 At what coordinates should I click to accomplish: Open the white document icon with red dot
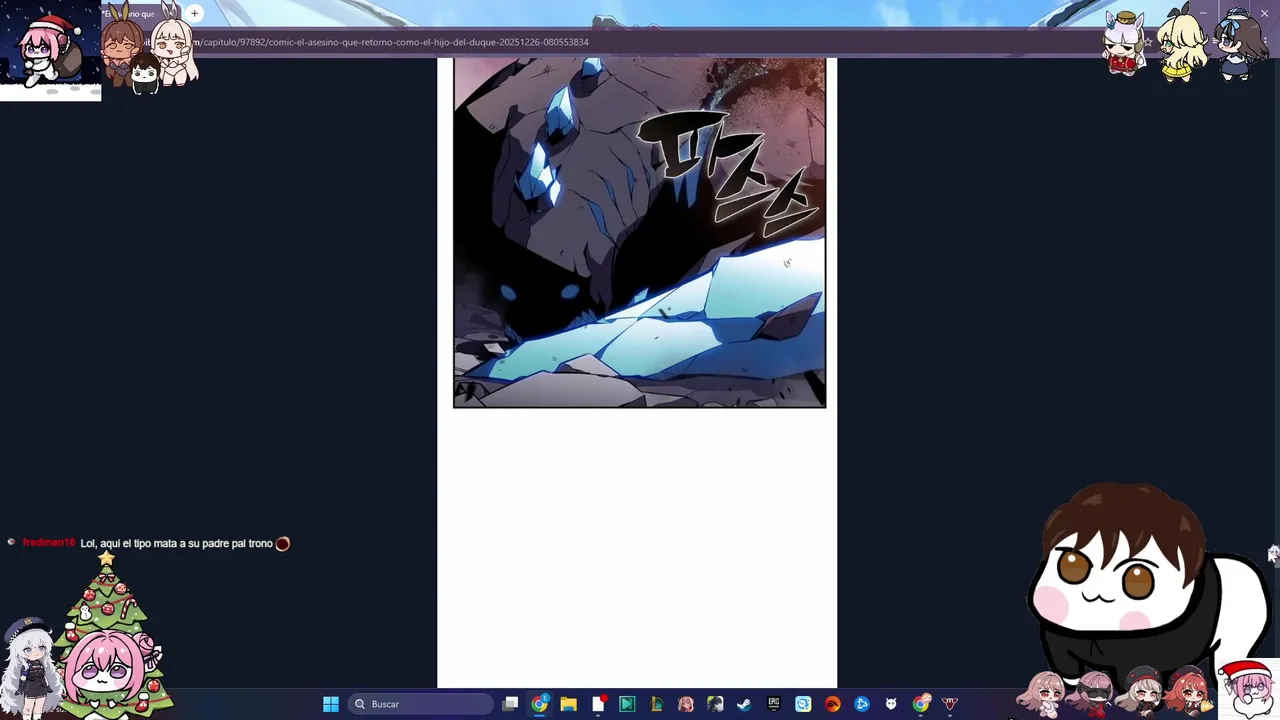(x=598, y=704)
